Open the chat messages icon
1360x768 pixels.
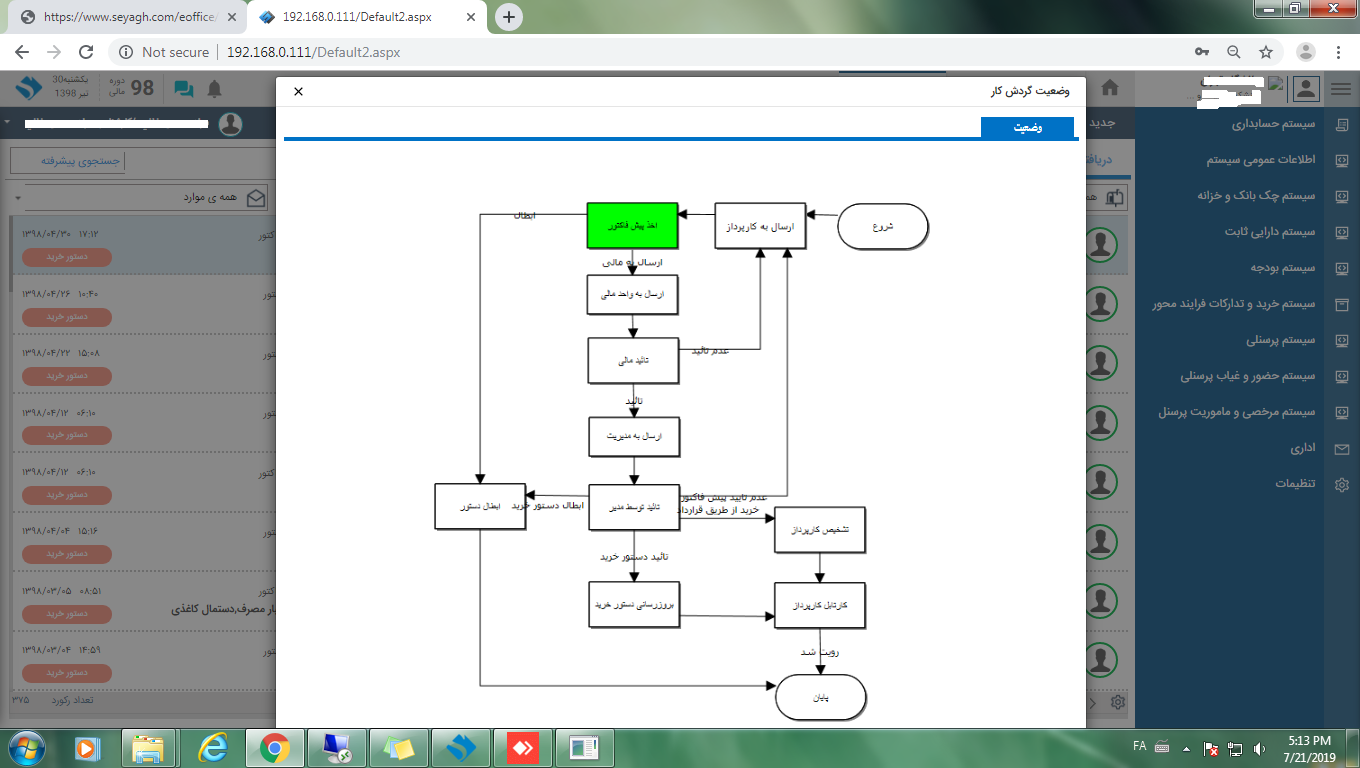pos(184,89)
